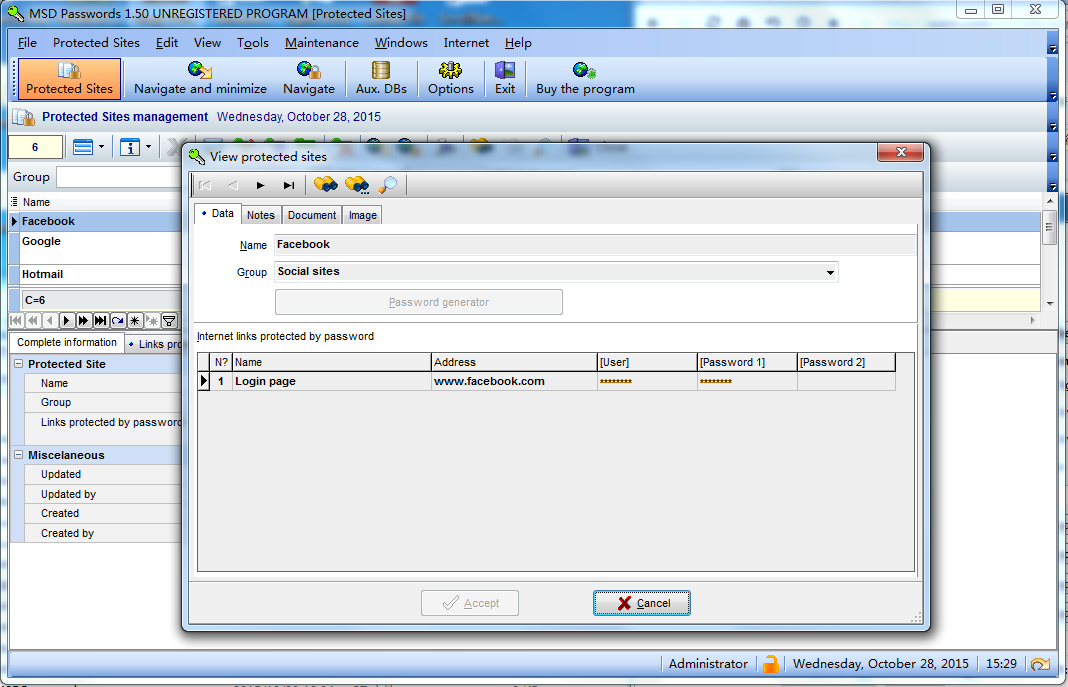
Task: Jump to last record in dialog toolbar
Action: tap(289, 185)
